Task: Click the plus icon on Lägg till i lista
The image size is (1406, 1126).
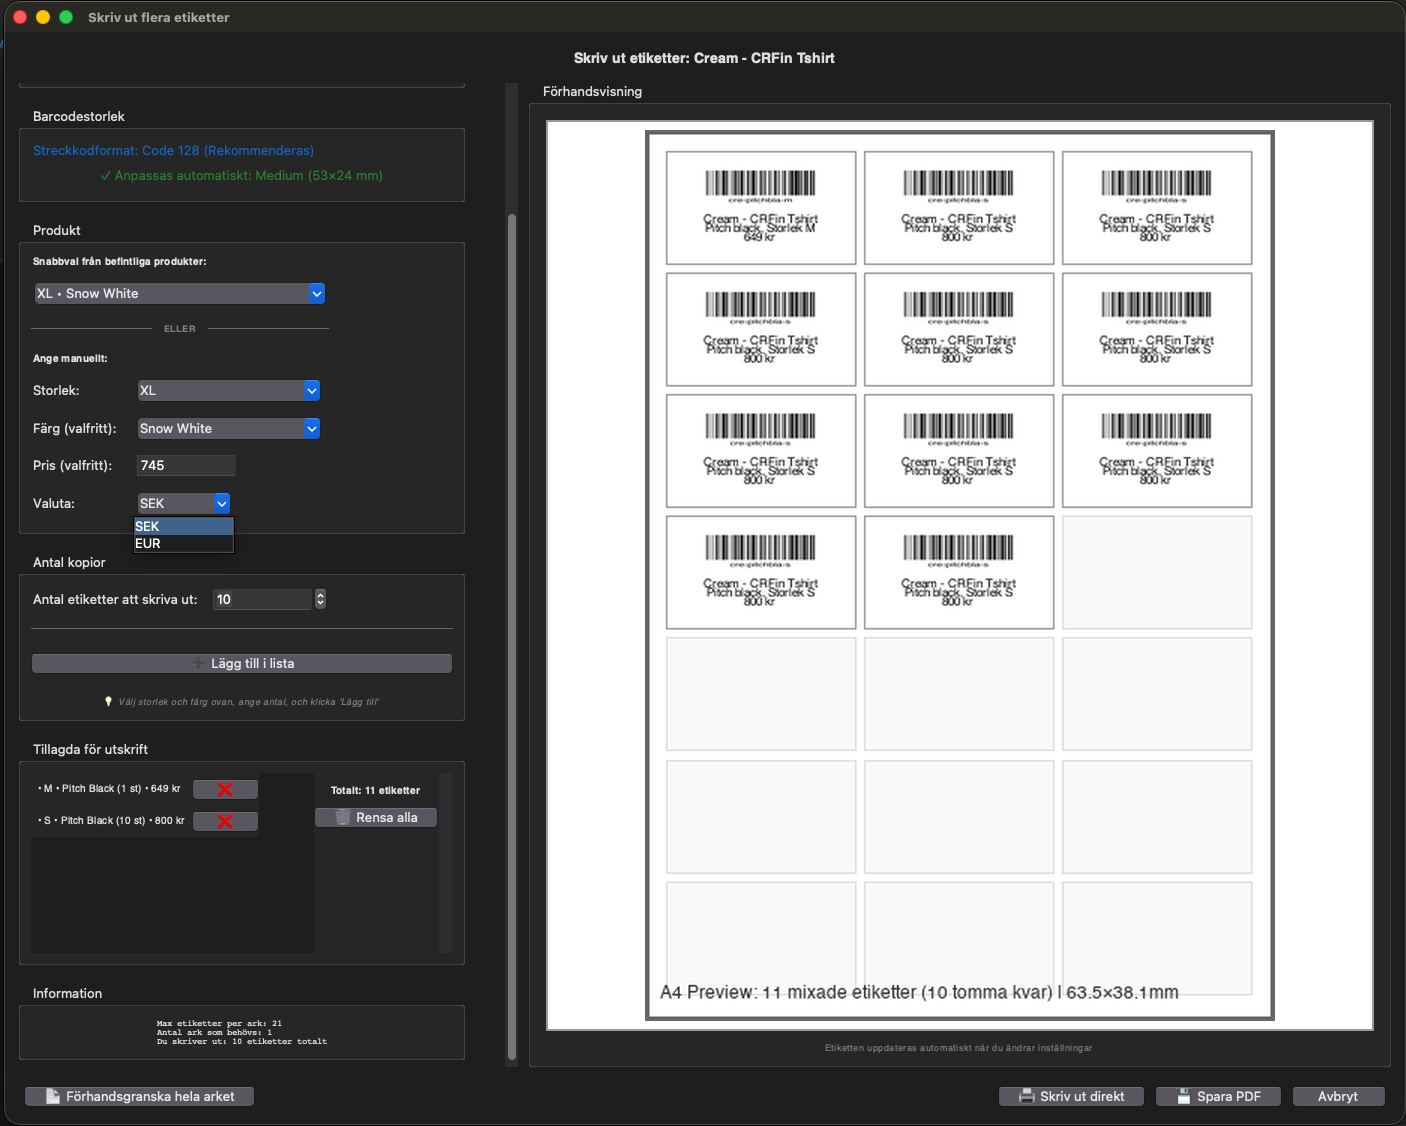Action: (x=198, y=663)
